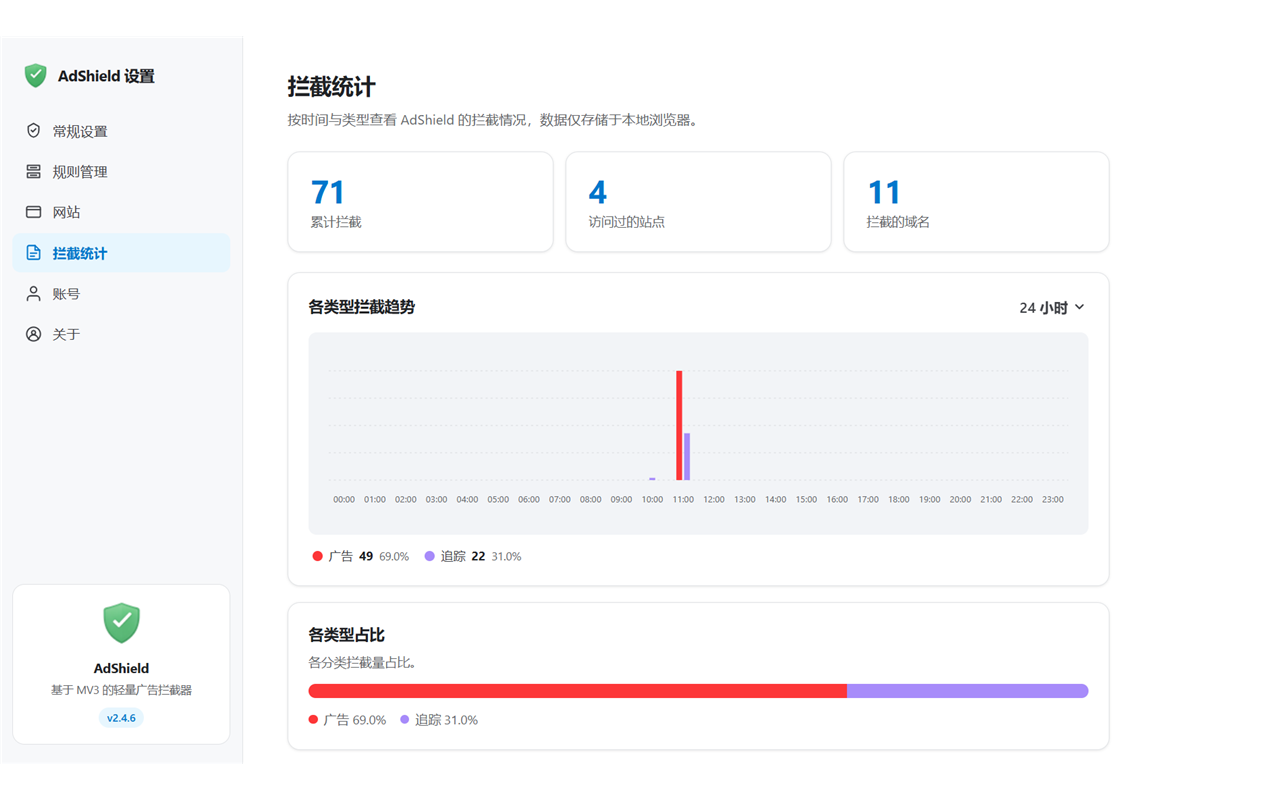Image resolution: width=1280 pixels, height=800 pixels.
Task: Go to 规则管理 page
Action: point(121,172)
